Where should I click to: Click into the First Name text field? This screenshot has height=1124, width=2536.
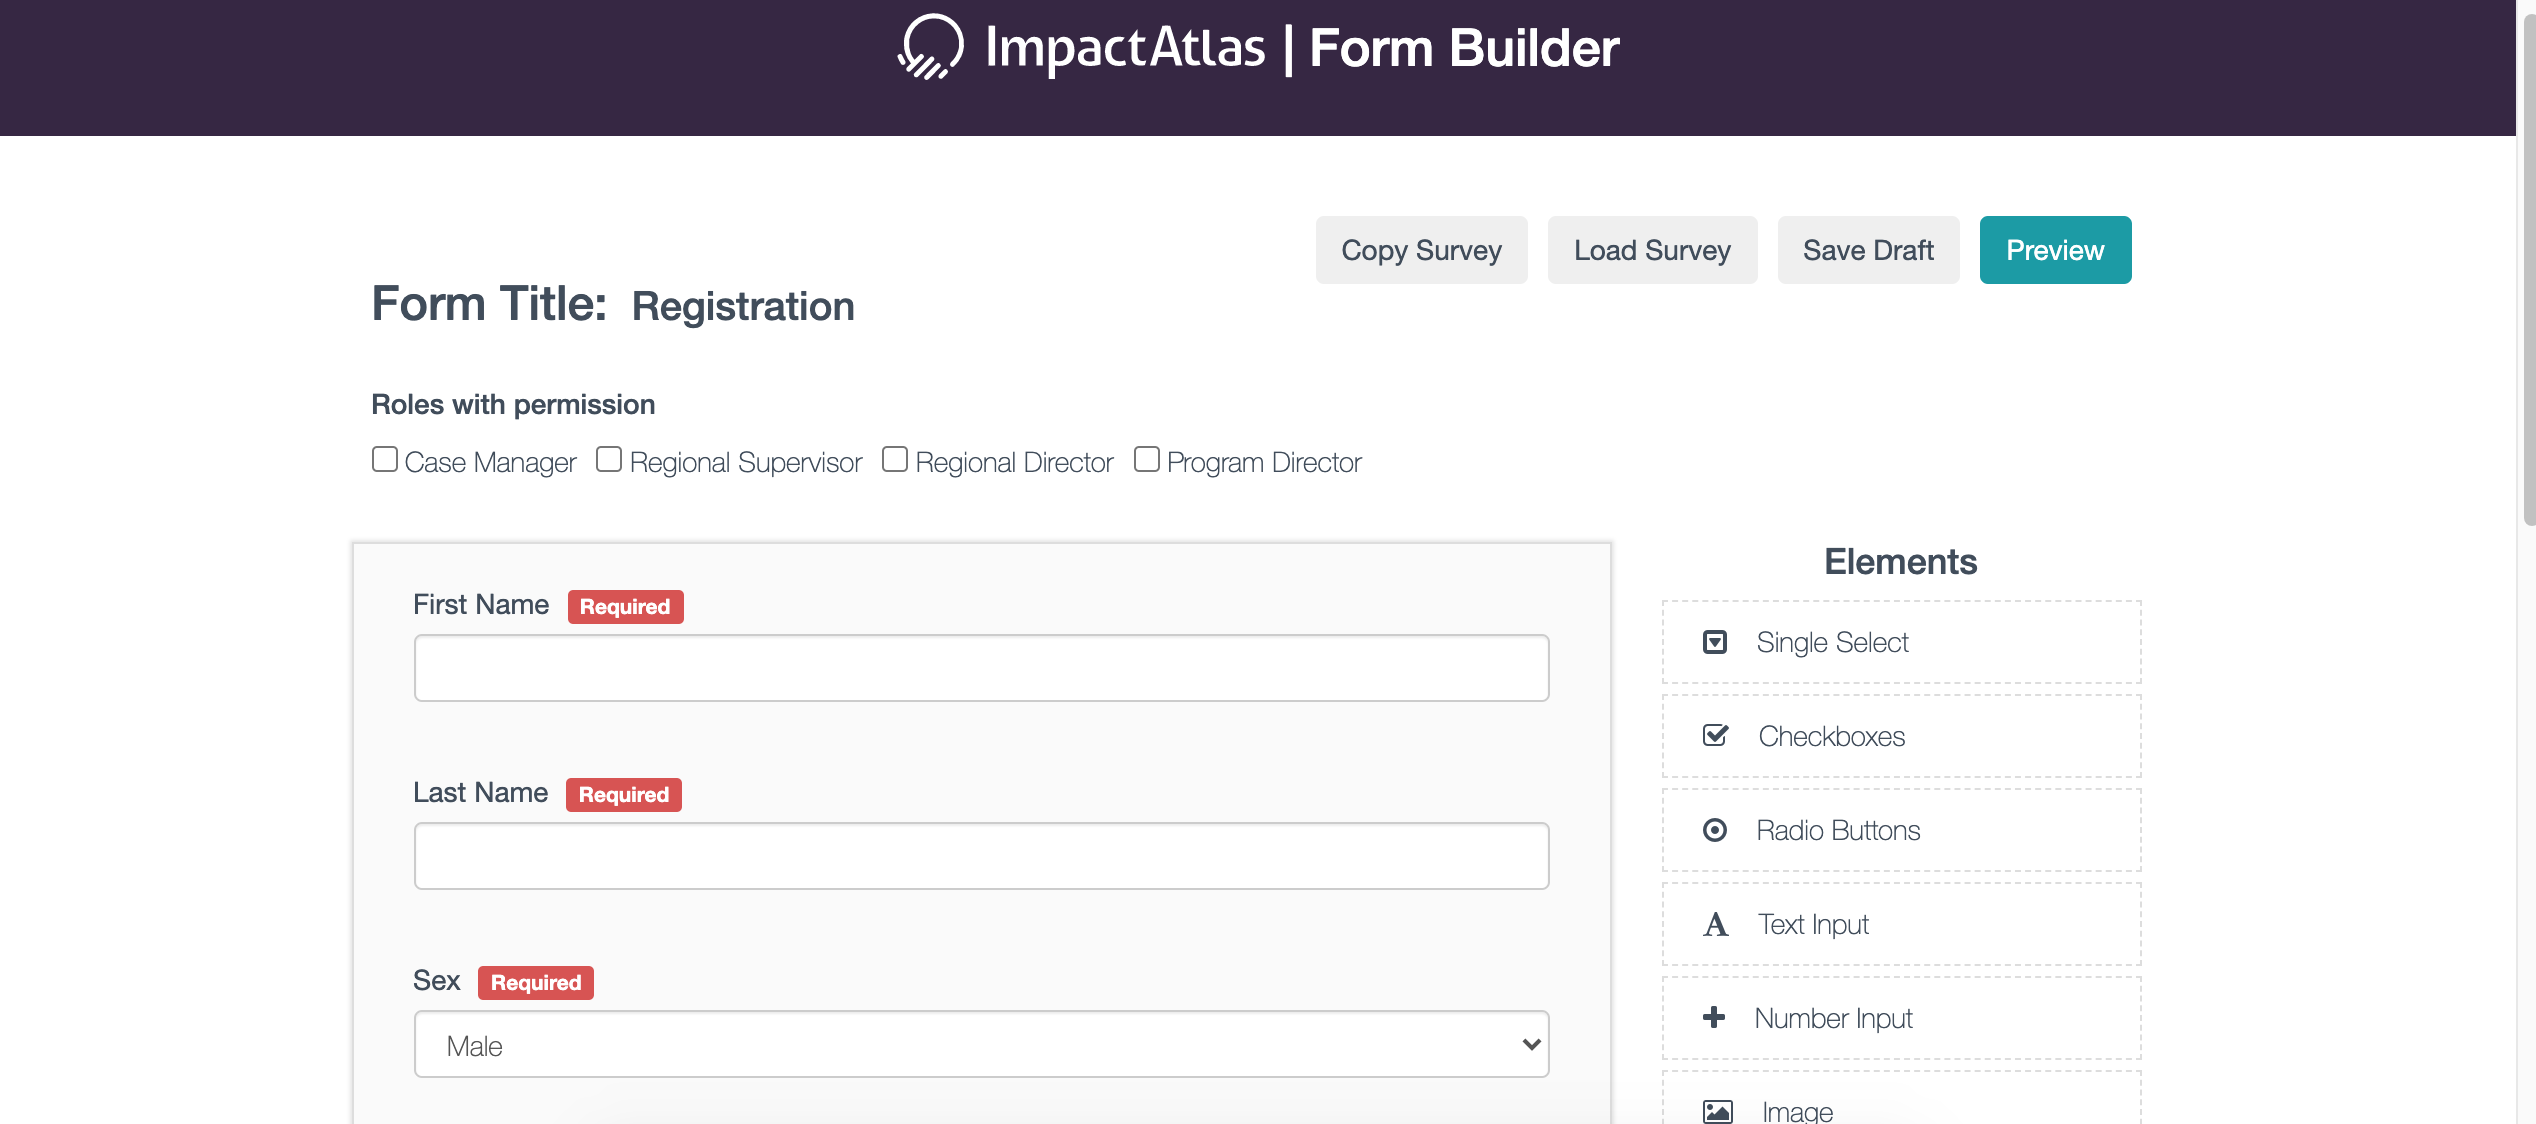tap(981, 668)
